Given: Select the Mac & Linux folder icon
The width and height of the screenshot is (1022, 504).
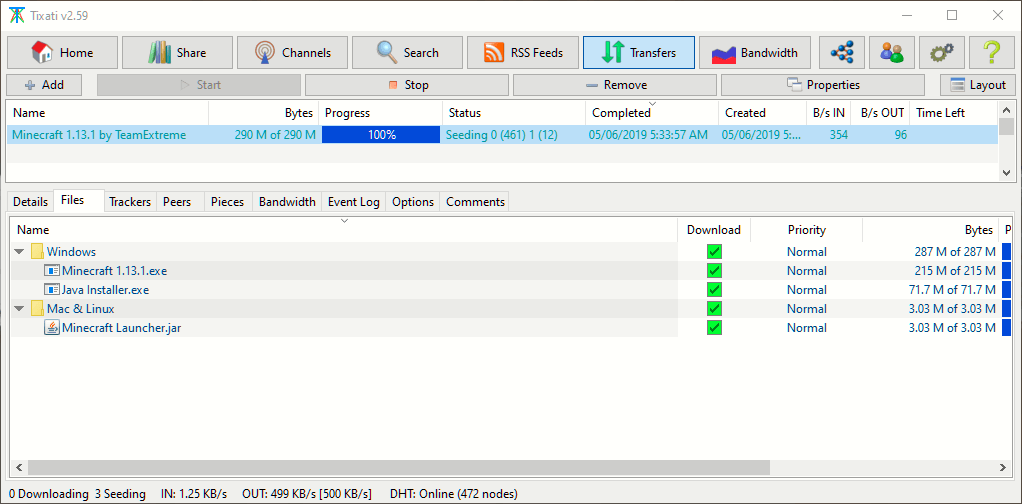Looking at the screenshot, I should [37, 308].
